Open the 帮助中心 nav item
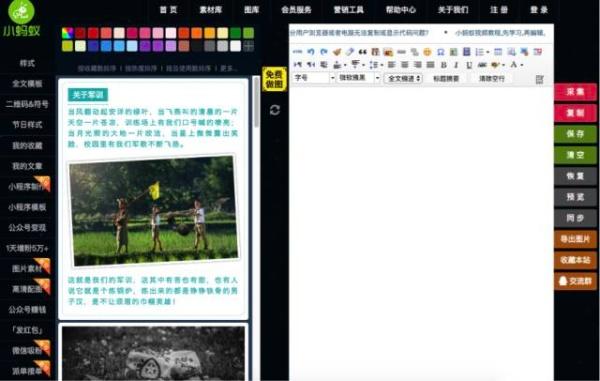The width and height of the screenshot is (600, 381). pos(401,10)
